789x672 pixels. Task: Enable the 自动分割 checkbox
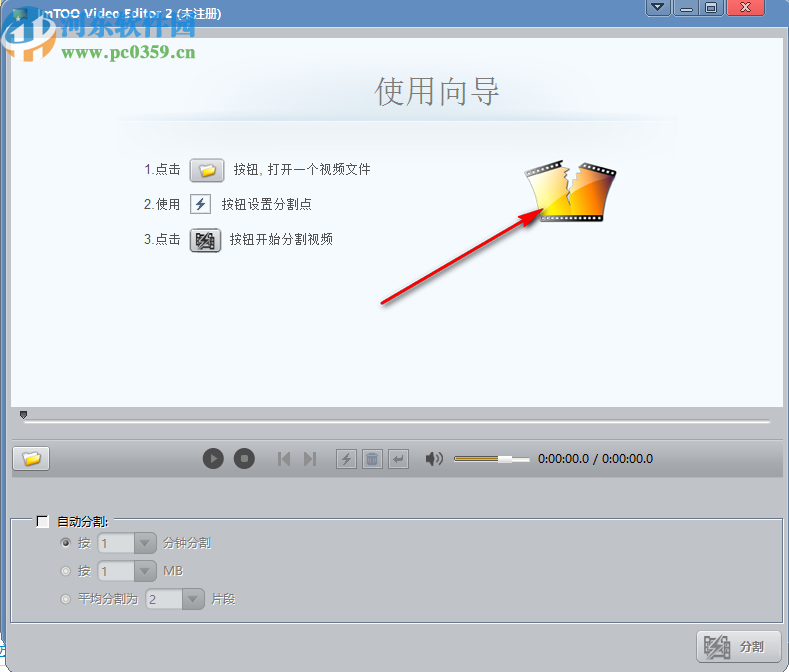click(x=43, y=521)
